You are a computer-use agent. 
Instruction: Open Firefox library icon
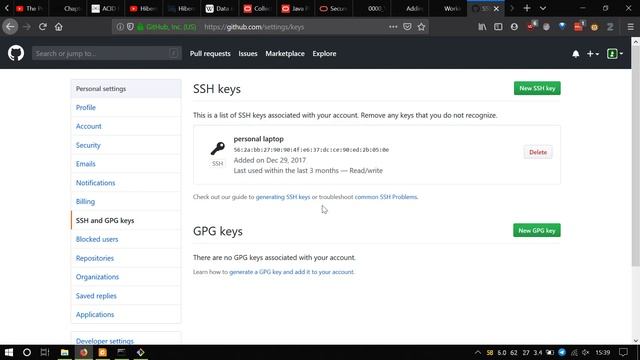coord(482,27)
